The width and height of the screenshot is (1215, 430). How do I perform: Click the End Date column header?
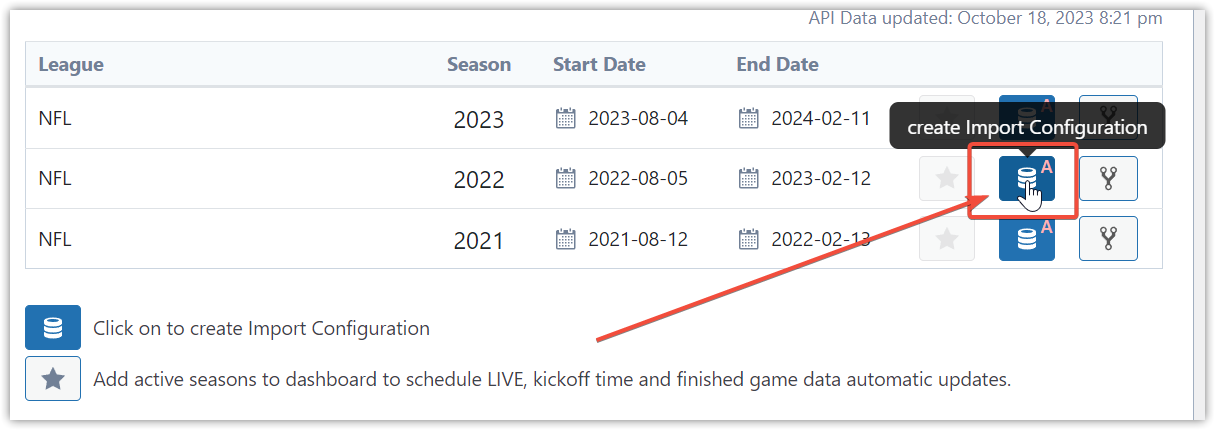(778, 65)
